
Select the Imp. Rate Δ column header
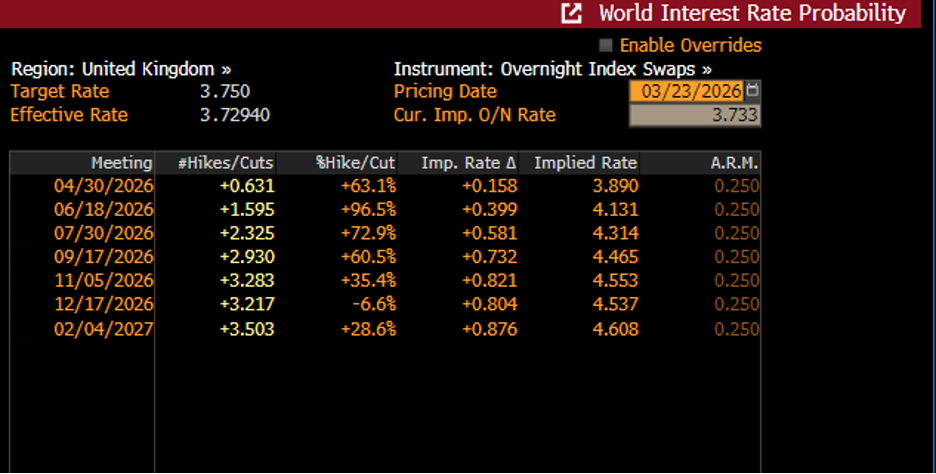coord(469,163)
